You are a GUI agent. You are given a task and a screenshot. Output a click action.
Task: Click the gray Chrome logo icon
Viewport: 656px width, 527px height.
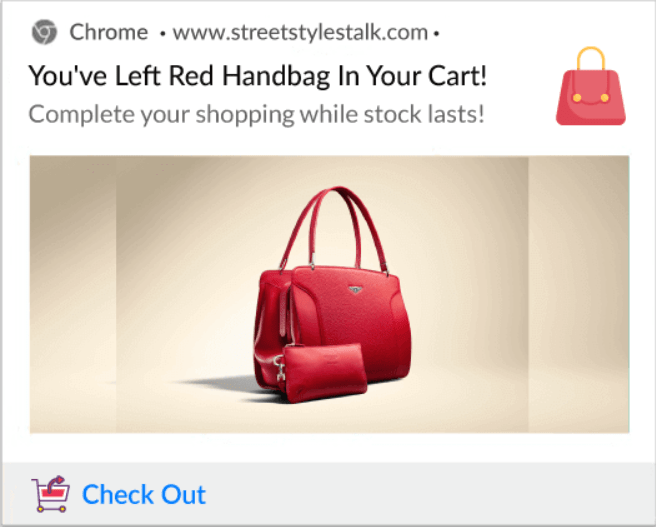pyautogui.click(x=44, y=32)
